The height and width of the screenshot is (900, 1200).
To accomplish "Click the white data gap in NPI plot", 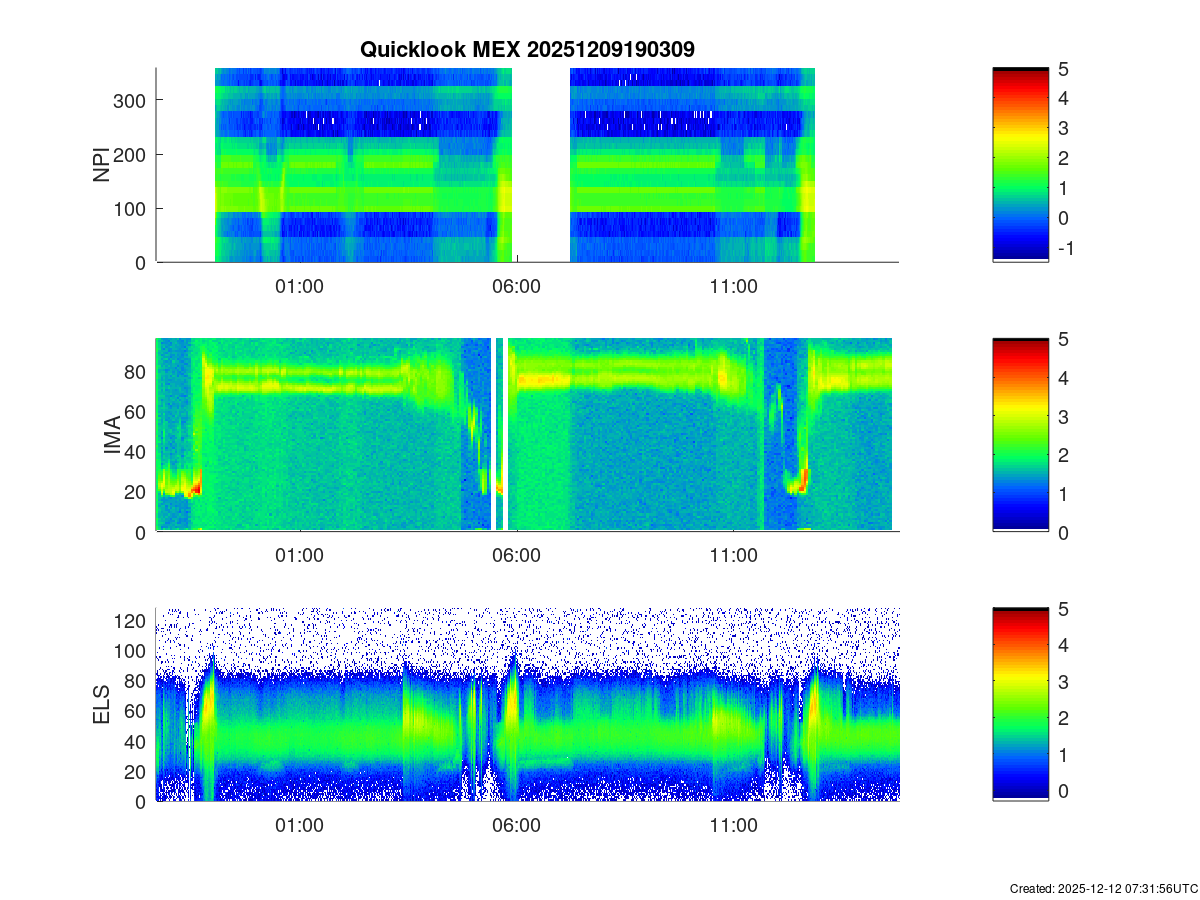I will tap(541, 165).
